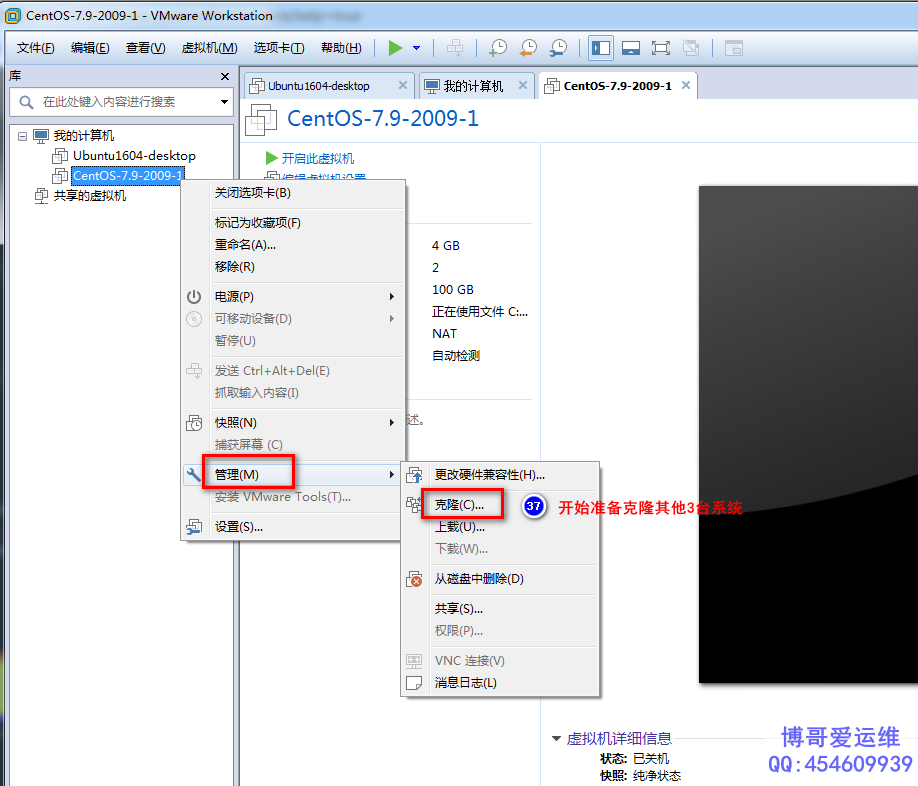Screen dimensions: 918x786
Task: Close the CentOS-7.9-2009-1 tab
Action: [686, 85]
